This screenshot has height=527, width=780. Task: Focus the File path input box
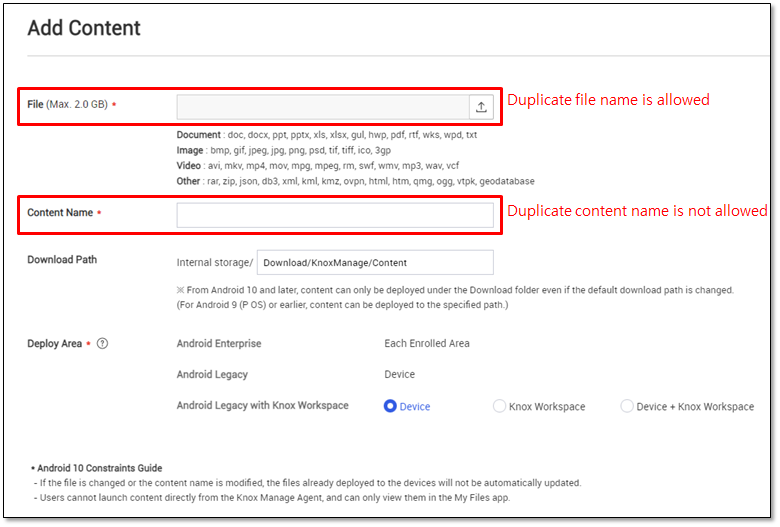(323, 107)
